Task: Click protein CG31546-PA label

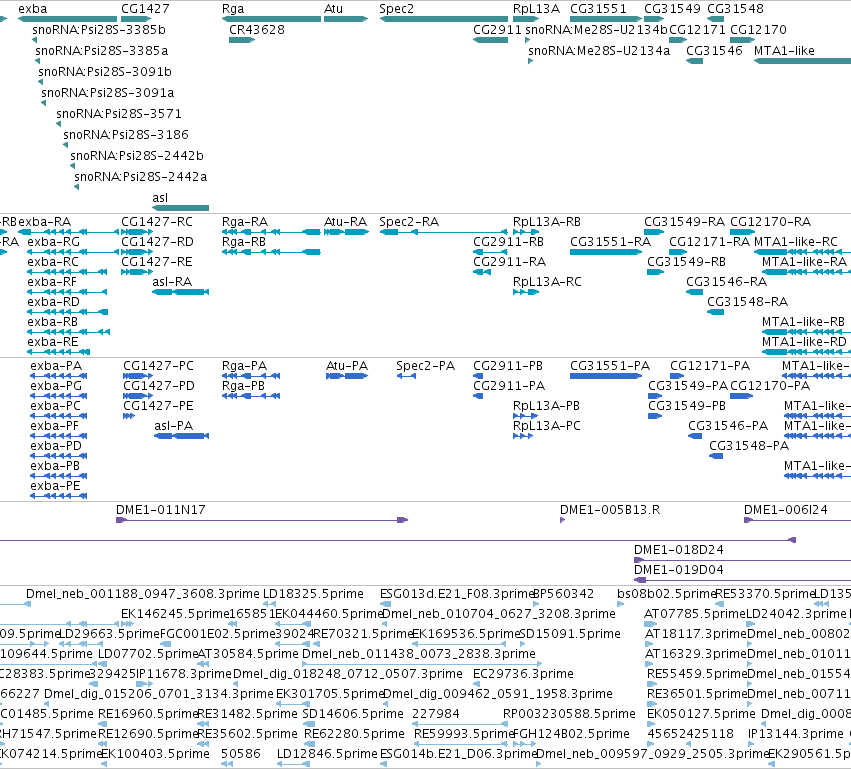Action: (728, 426)
